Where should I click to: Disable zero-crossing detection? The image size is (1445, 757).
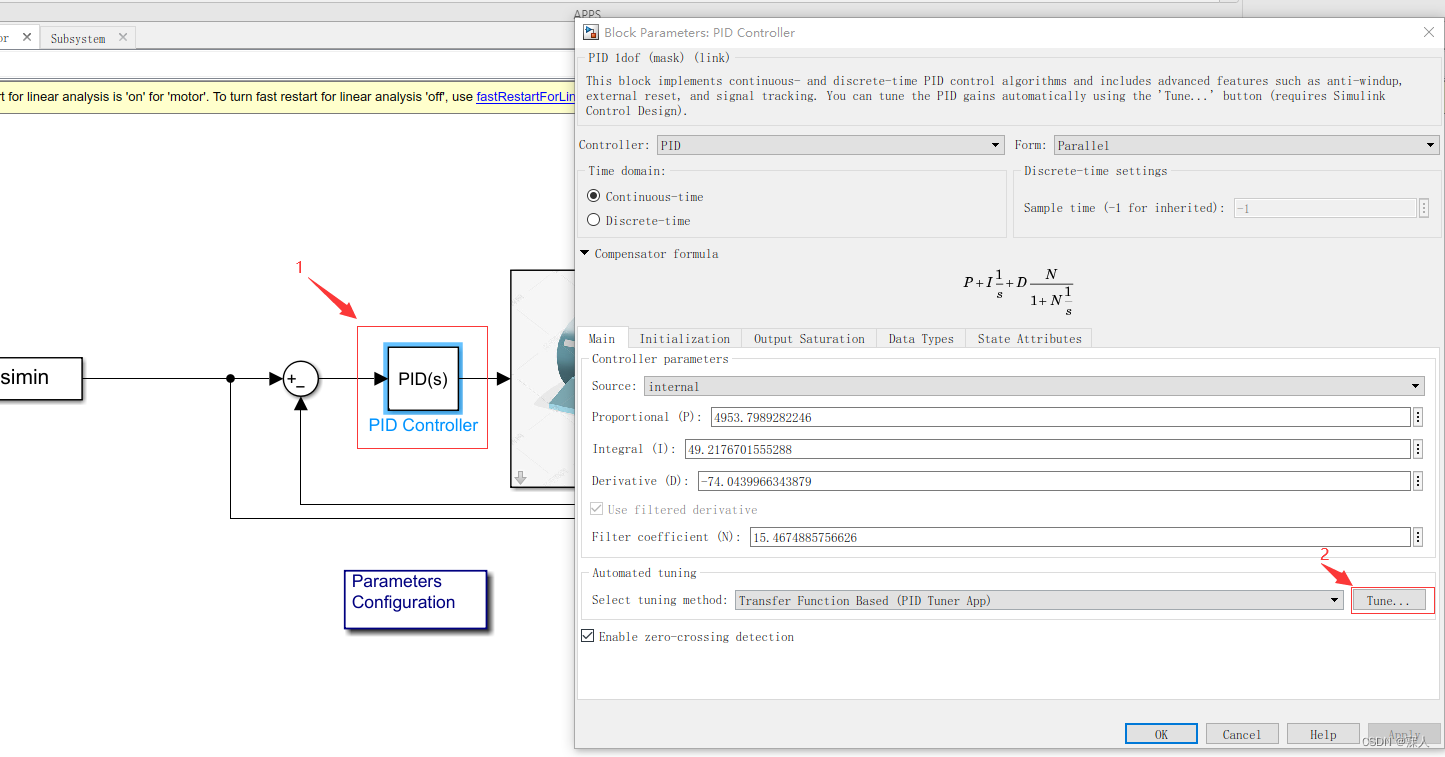(587, 635)
